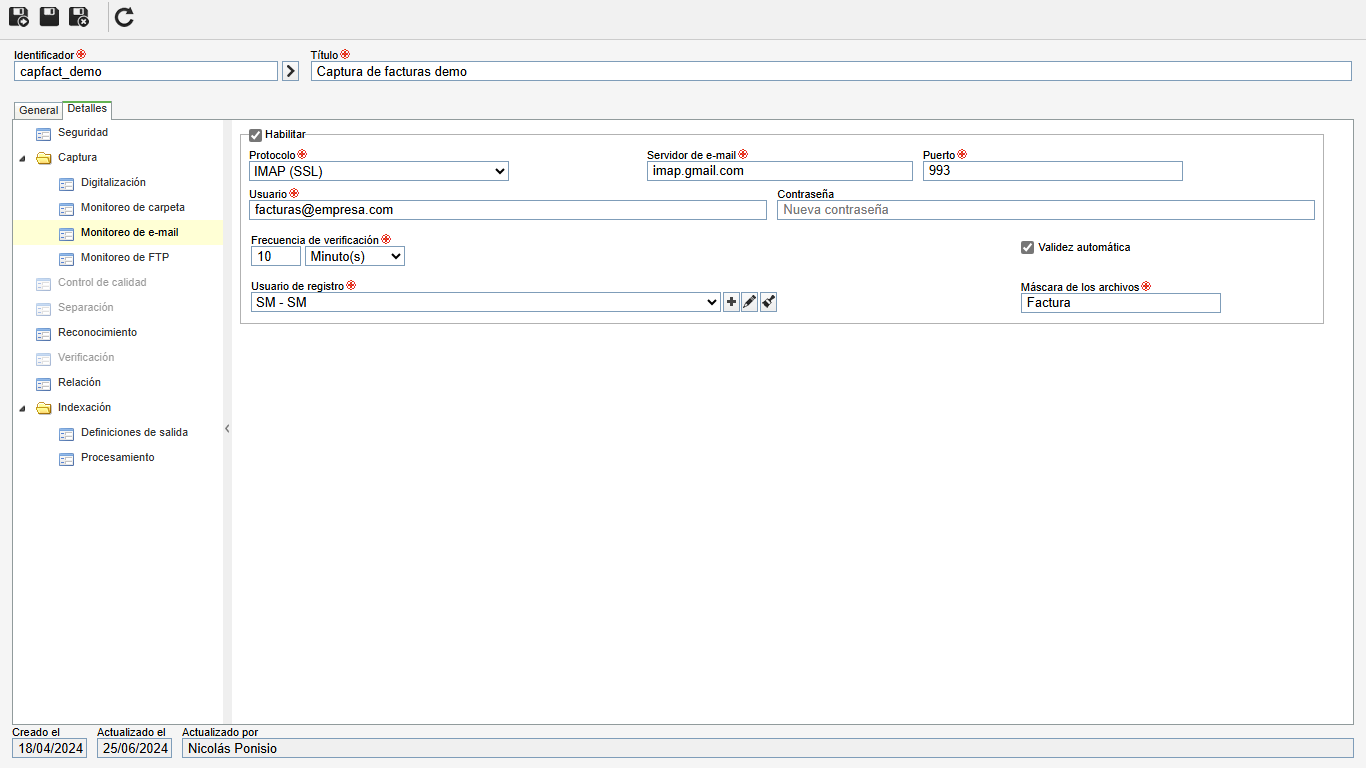Viewport: 1366px width, 768px height.
Task: Switch to the General tab
Action: click(x=39, y=110)
